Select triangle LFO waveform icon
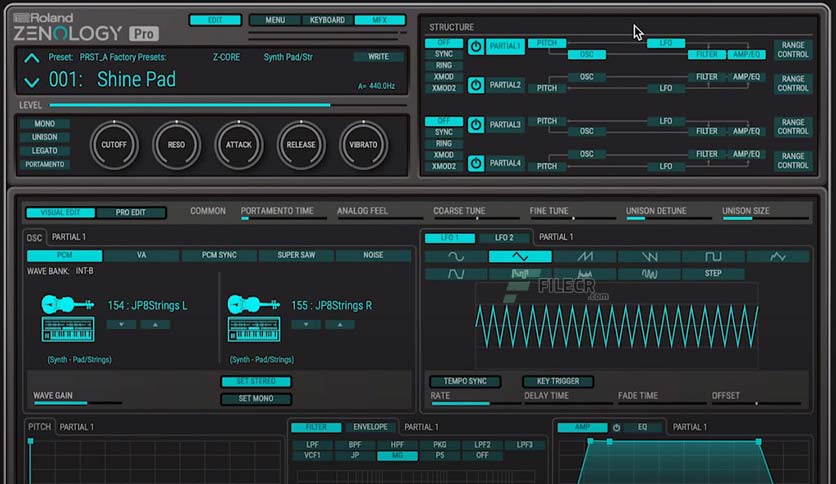This screenshot has height=484, width=836. tap(520, 257)
